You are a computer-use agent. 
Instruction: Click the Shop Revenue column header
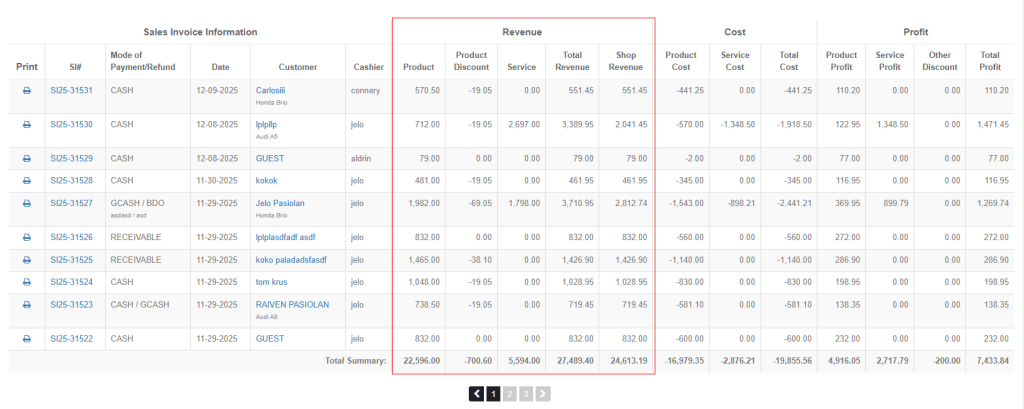click(626, 61)
